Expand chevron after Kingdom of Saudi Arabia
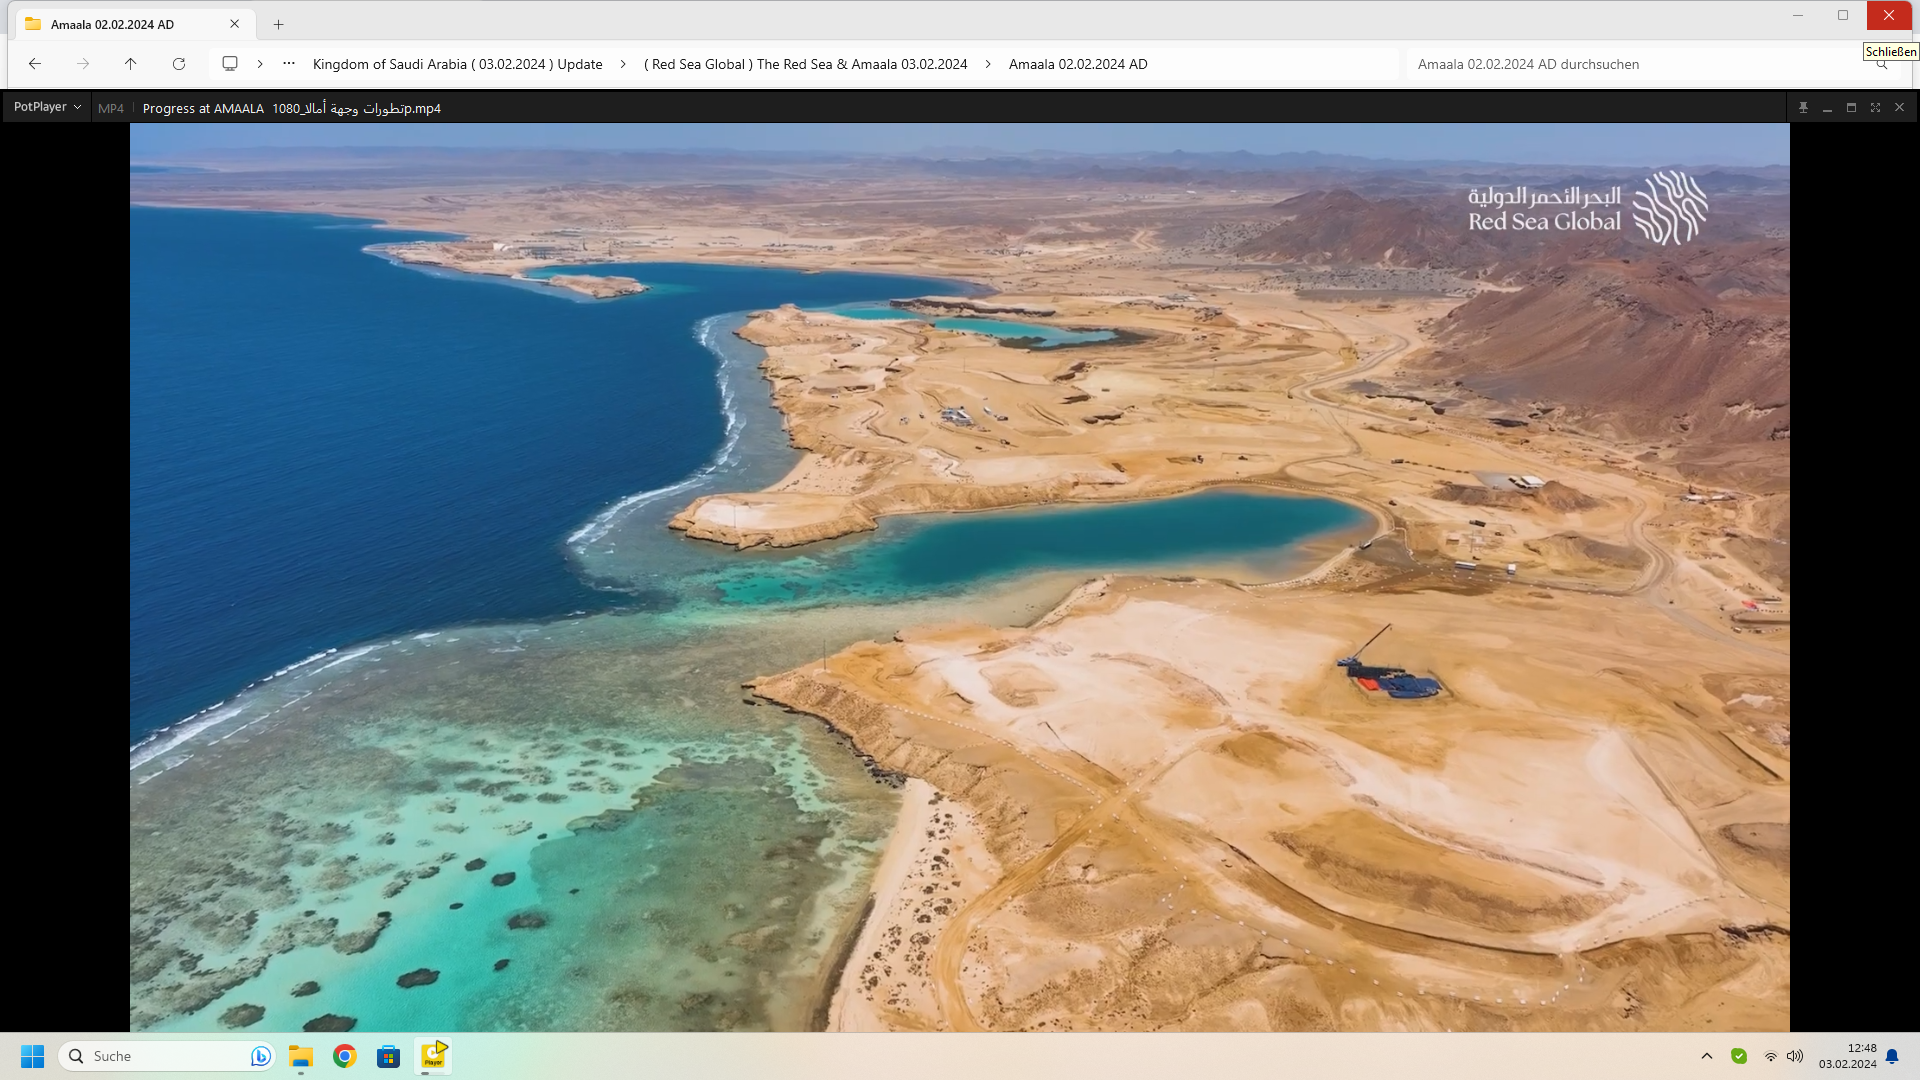 coord(623,64)
